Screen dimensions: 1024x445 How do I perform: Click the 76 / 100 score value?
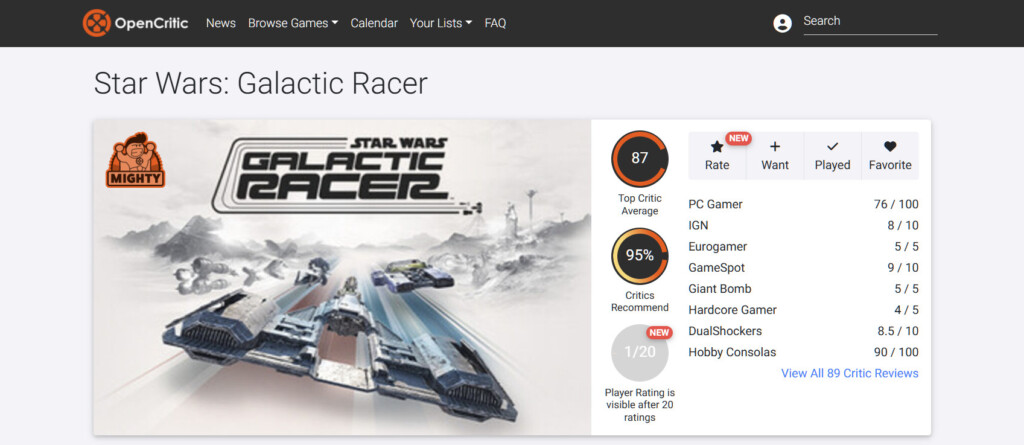coord(896,205)
